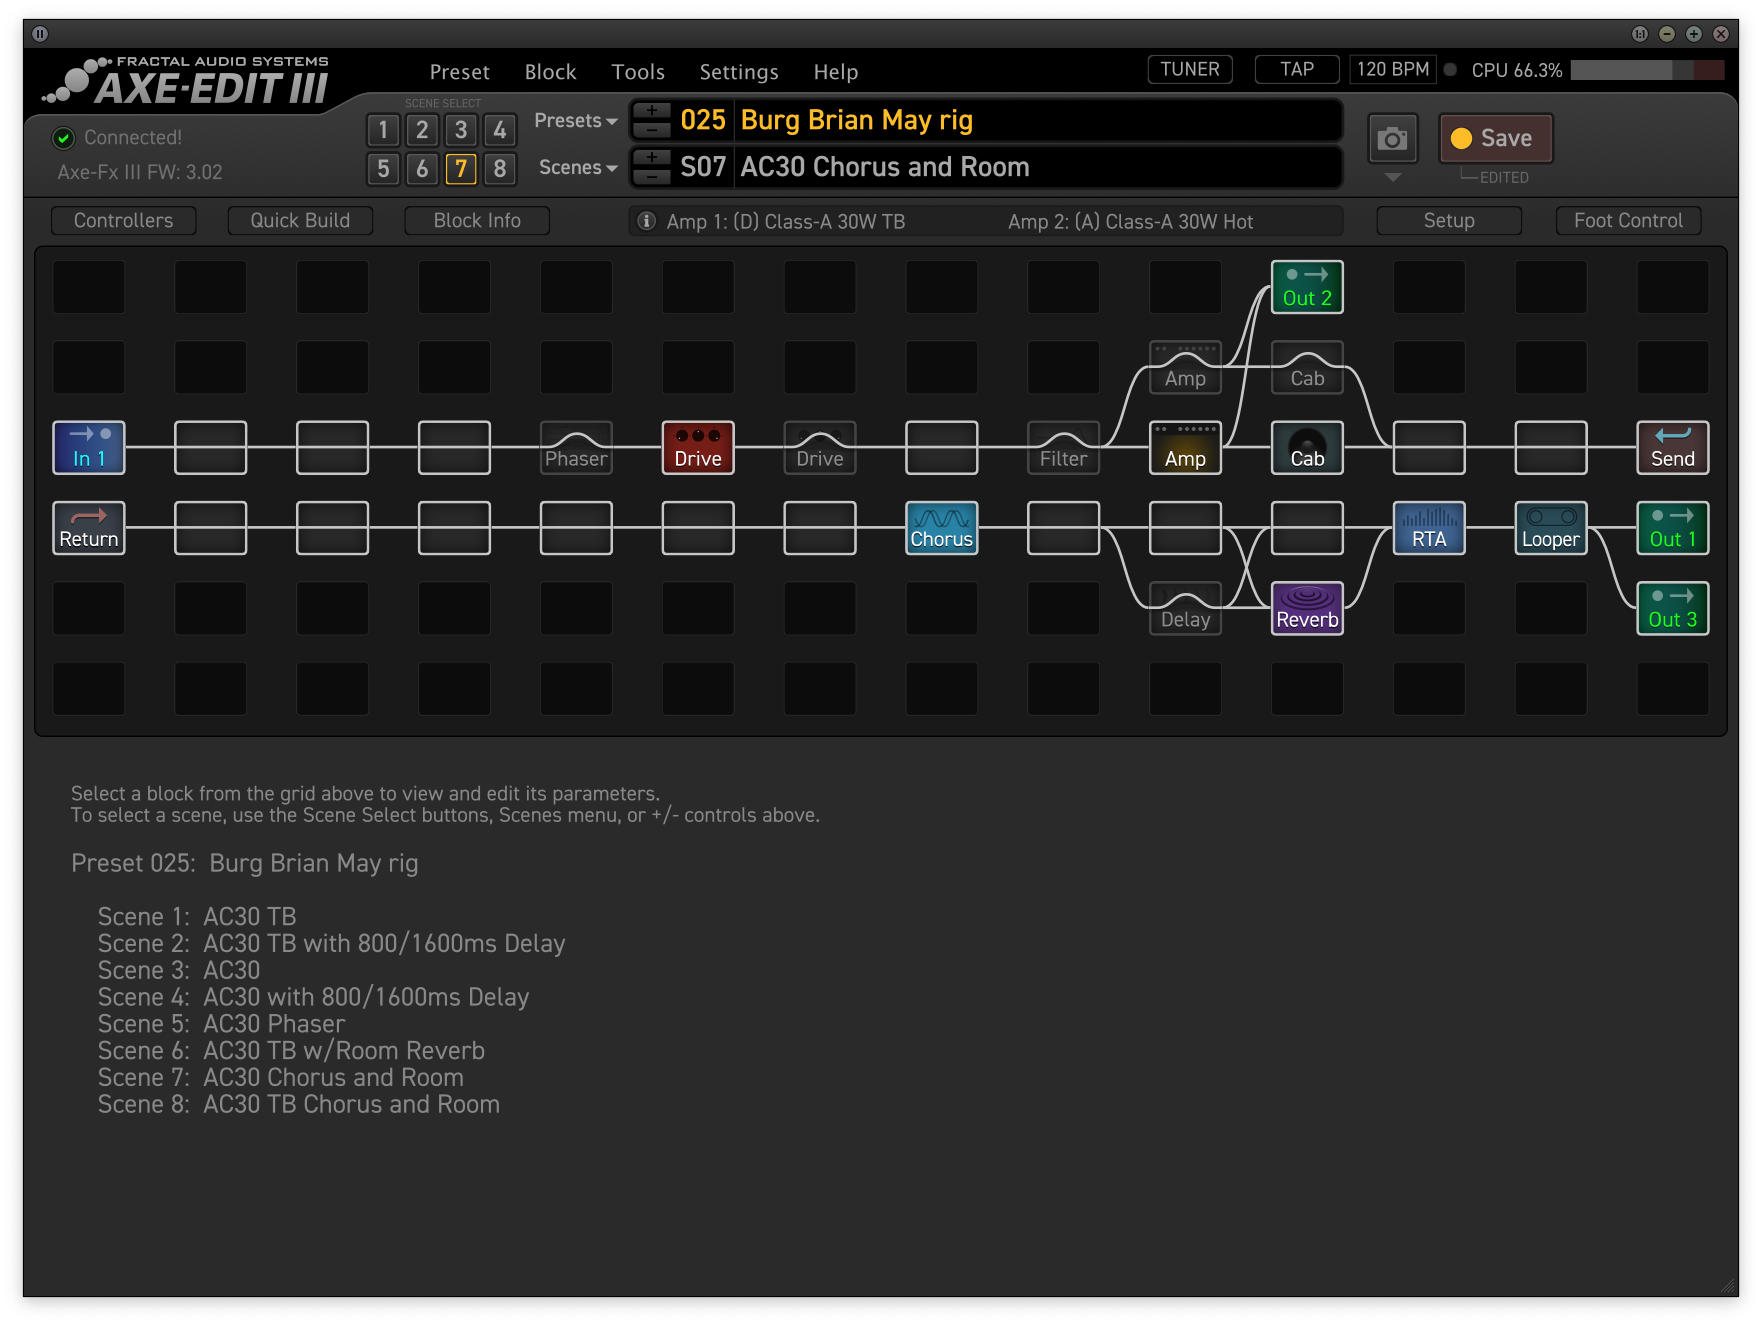This screenshot has width=1762, height=1324.
Task: Switch to scene 6 button
Action: coord(422,168)
